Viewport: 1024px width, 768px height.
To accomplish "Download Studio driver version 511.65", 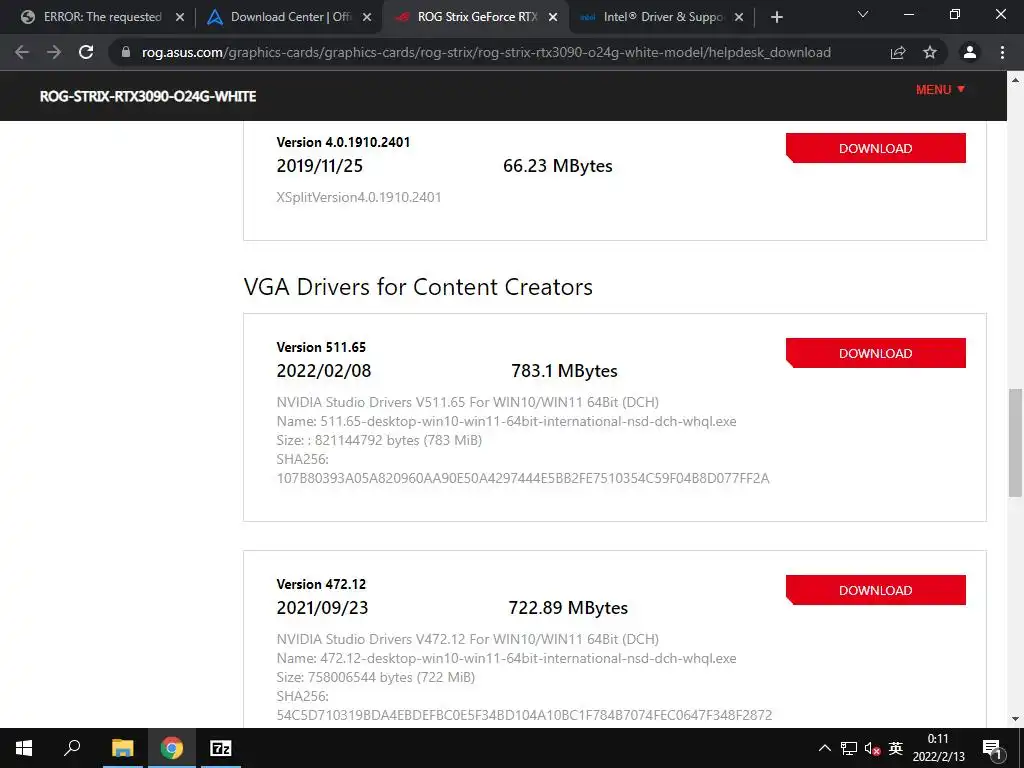I will coord(876,353).
